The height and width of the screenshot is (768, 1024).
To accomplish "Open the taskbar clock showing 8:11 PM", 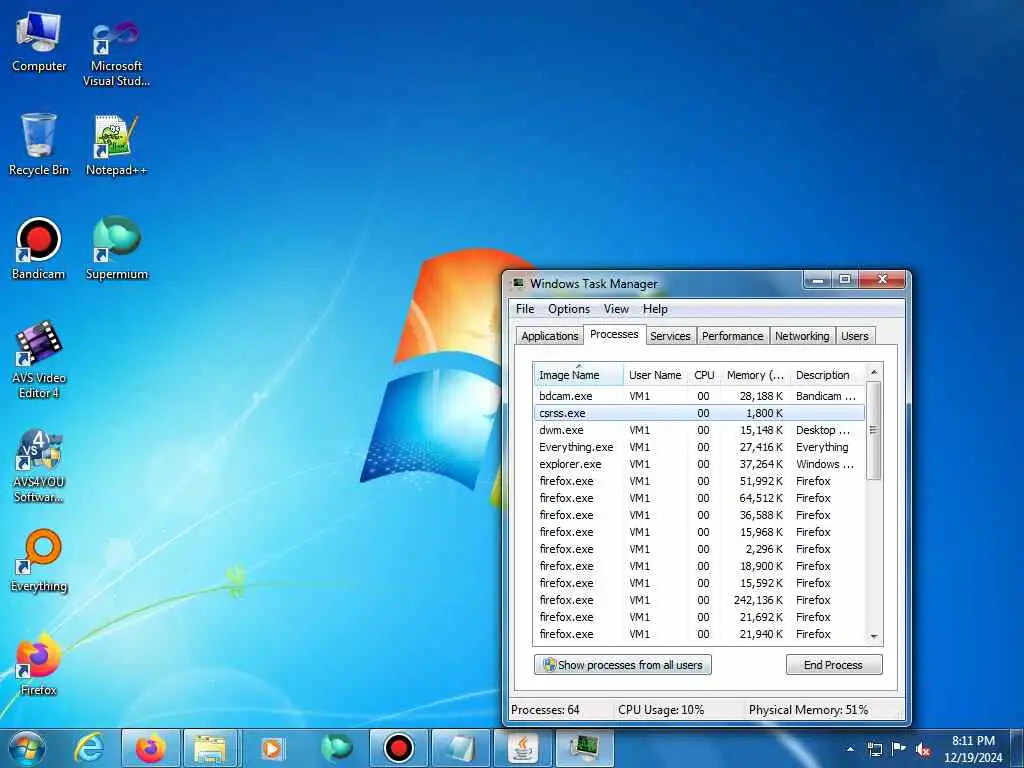I will click(x=973, y=749).
